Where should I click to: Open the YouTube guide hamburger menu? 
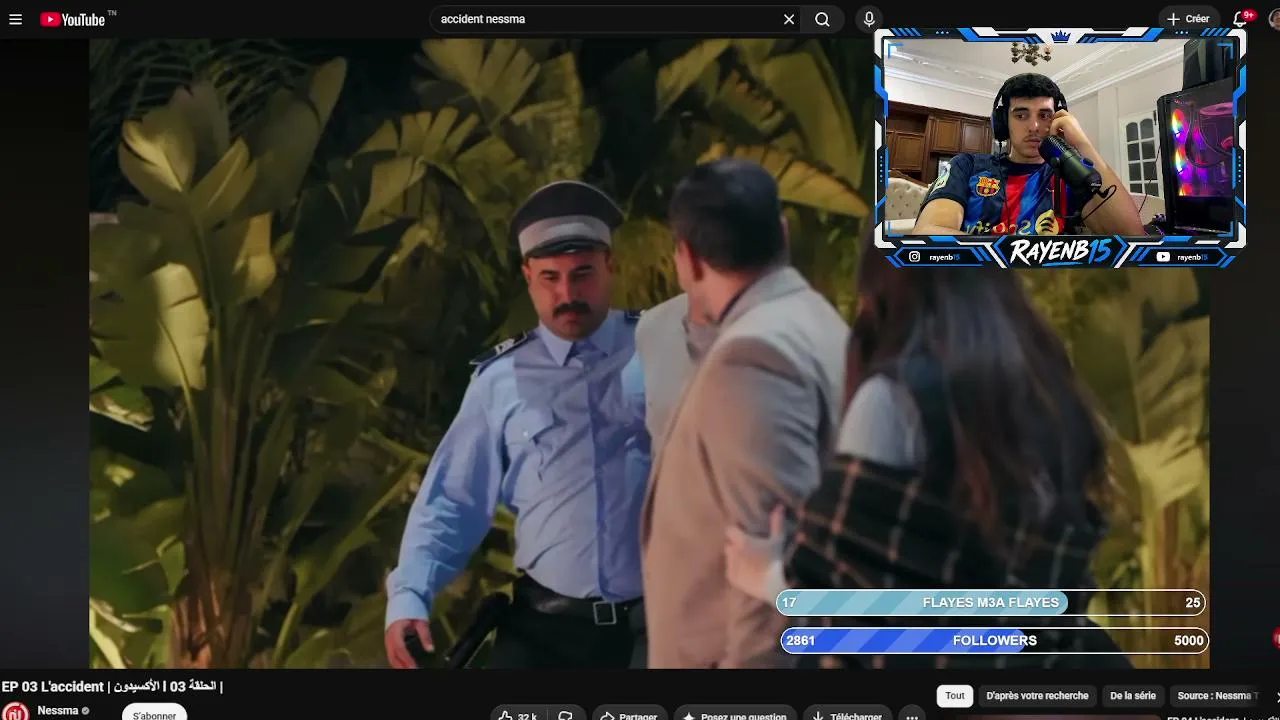pyautogui.click(x=15, y=19)
